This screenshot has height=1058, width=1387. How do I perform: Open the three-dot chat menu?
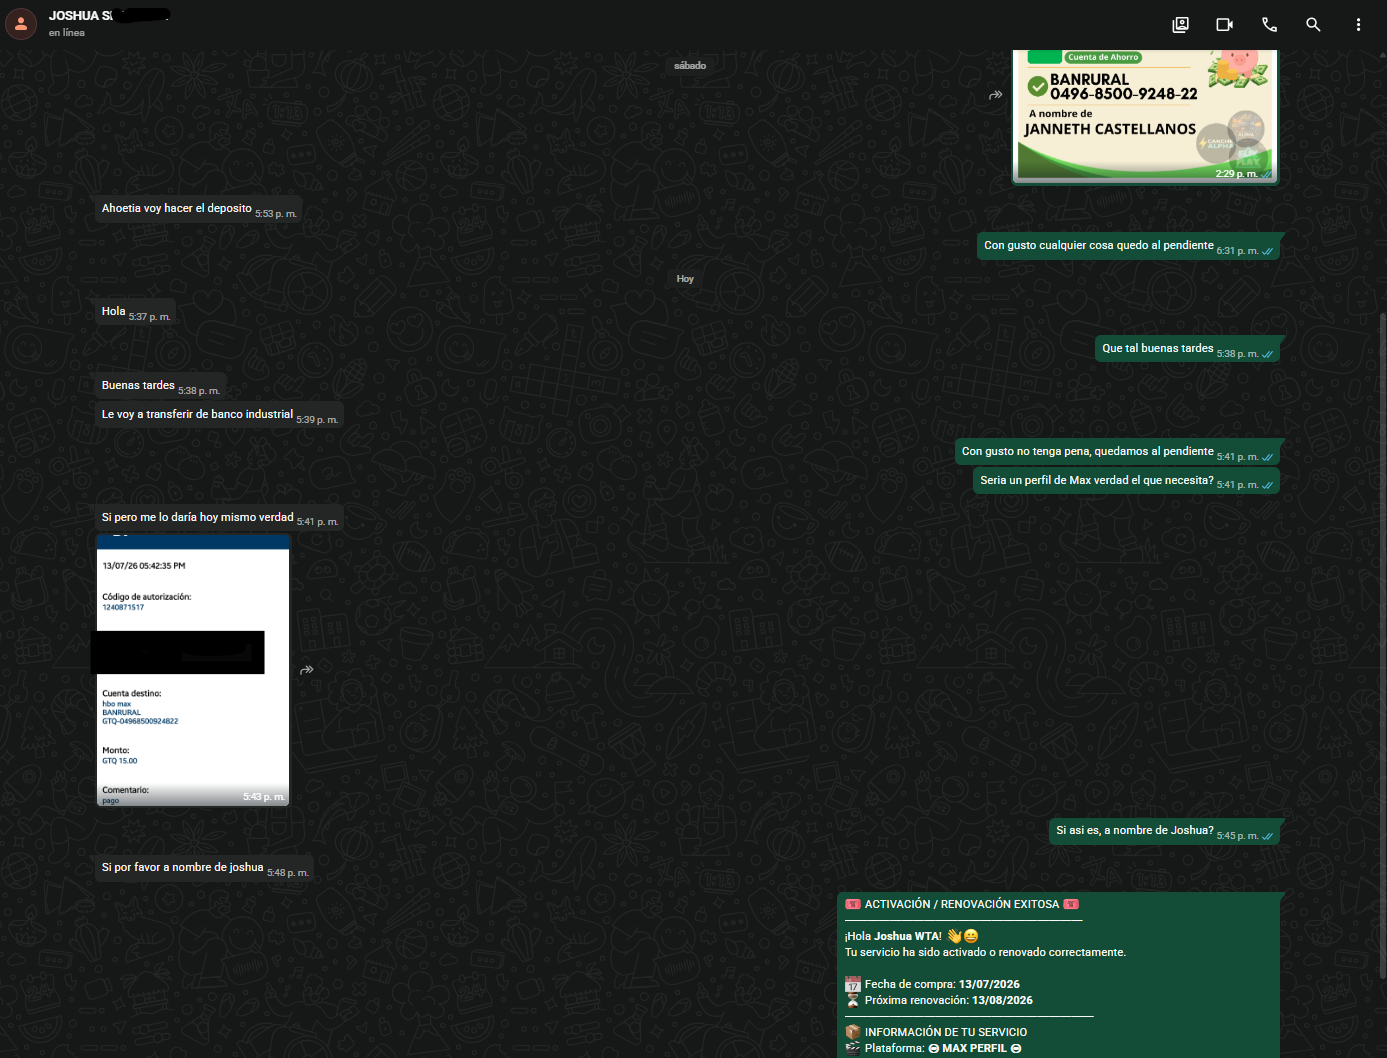(1358, 25)
